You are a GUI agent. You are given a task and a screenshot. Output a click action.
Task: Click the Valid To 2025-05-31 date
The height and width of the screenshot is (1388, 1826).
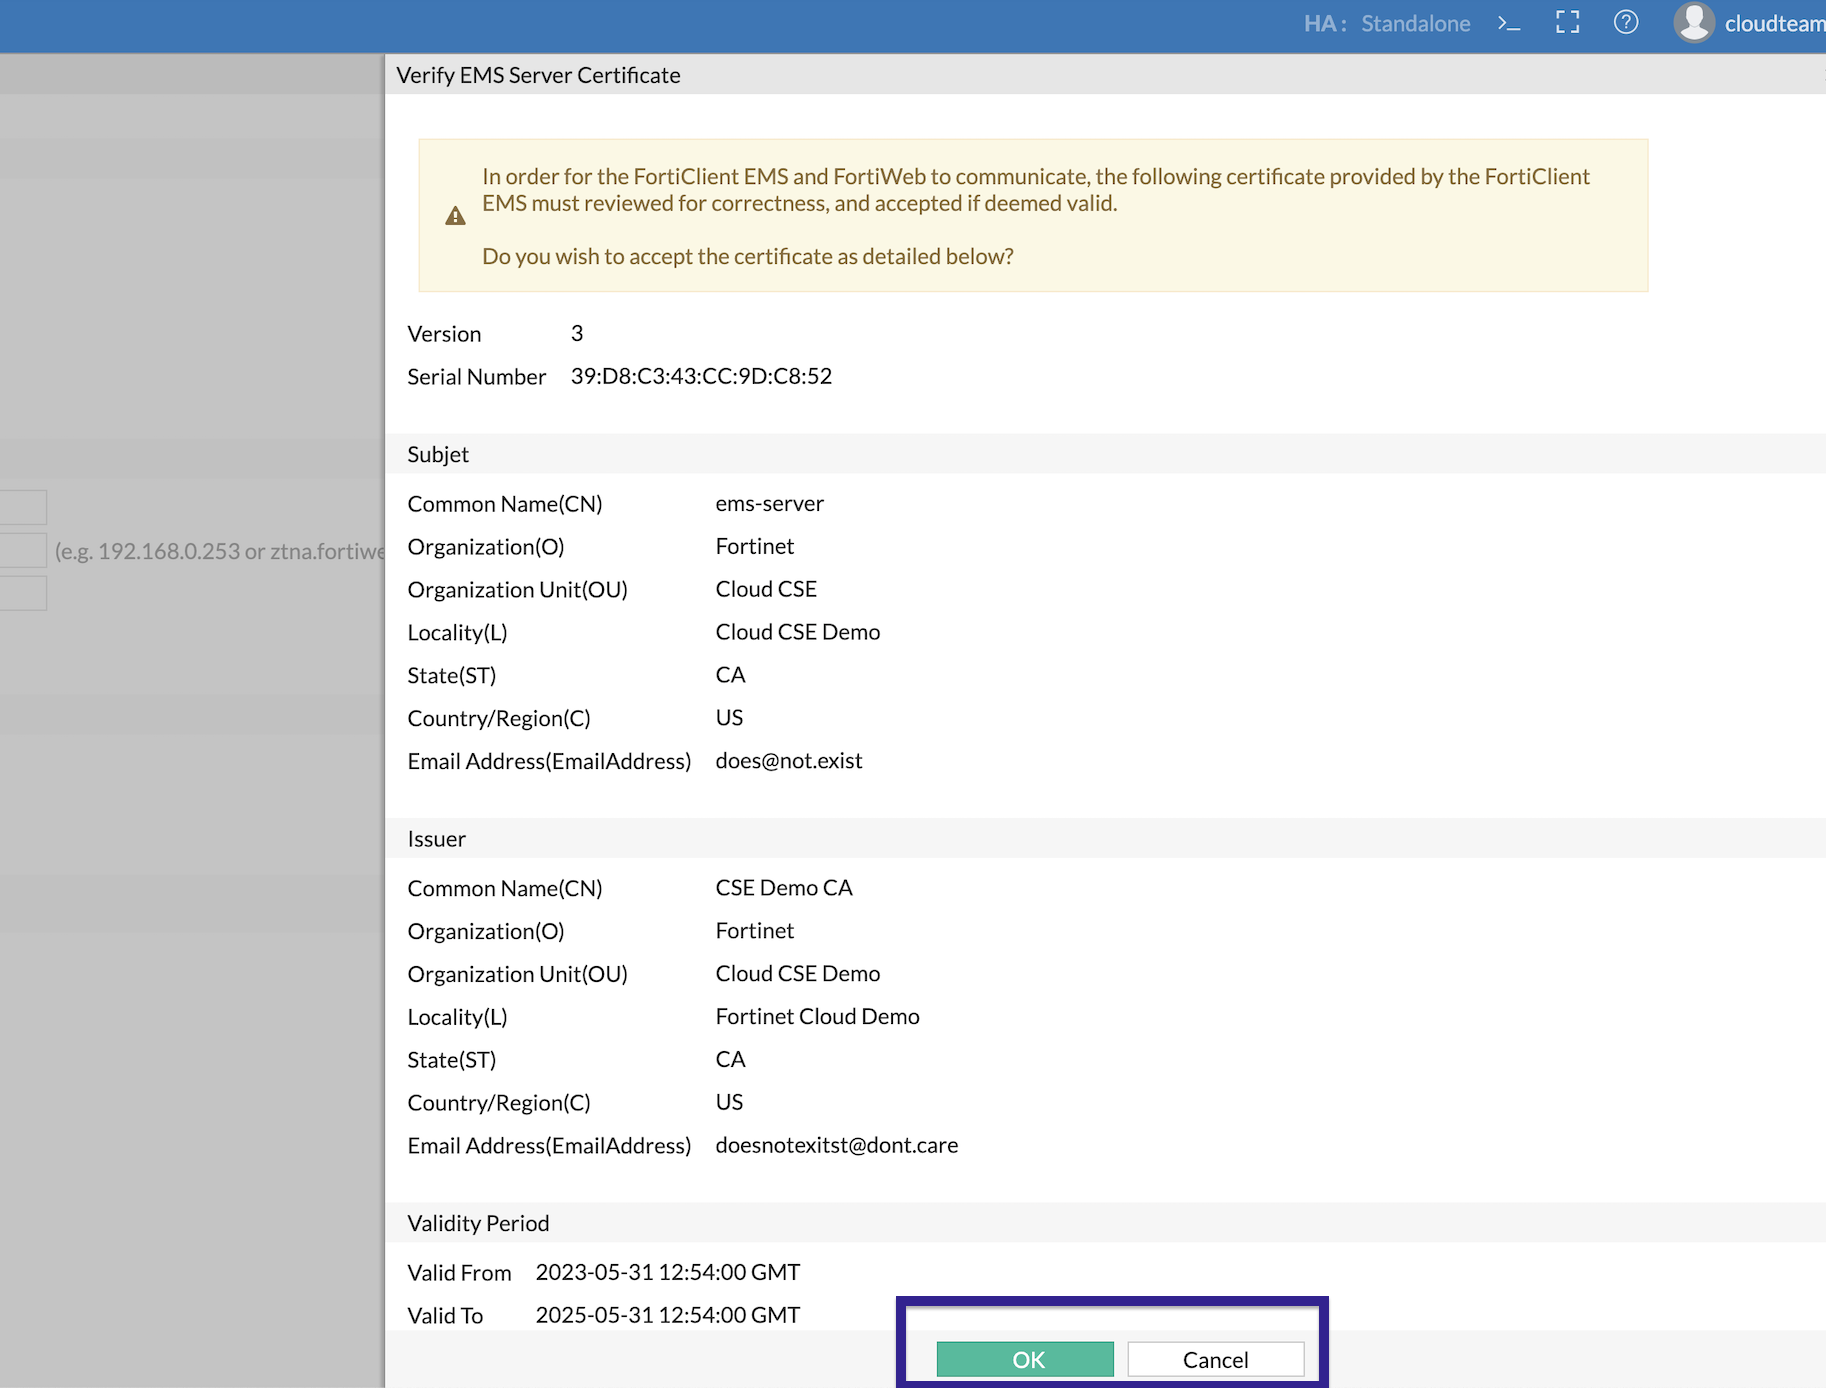[667, 1315]
